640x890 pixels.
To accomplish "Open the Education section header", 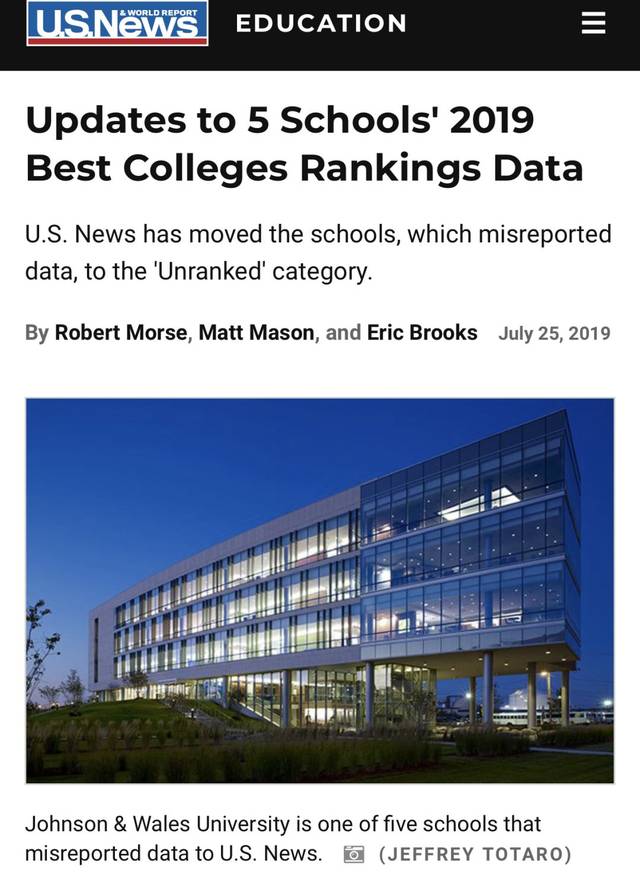I will click(x=321, y=23).
